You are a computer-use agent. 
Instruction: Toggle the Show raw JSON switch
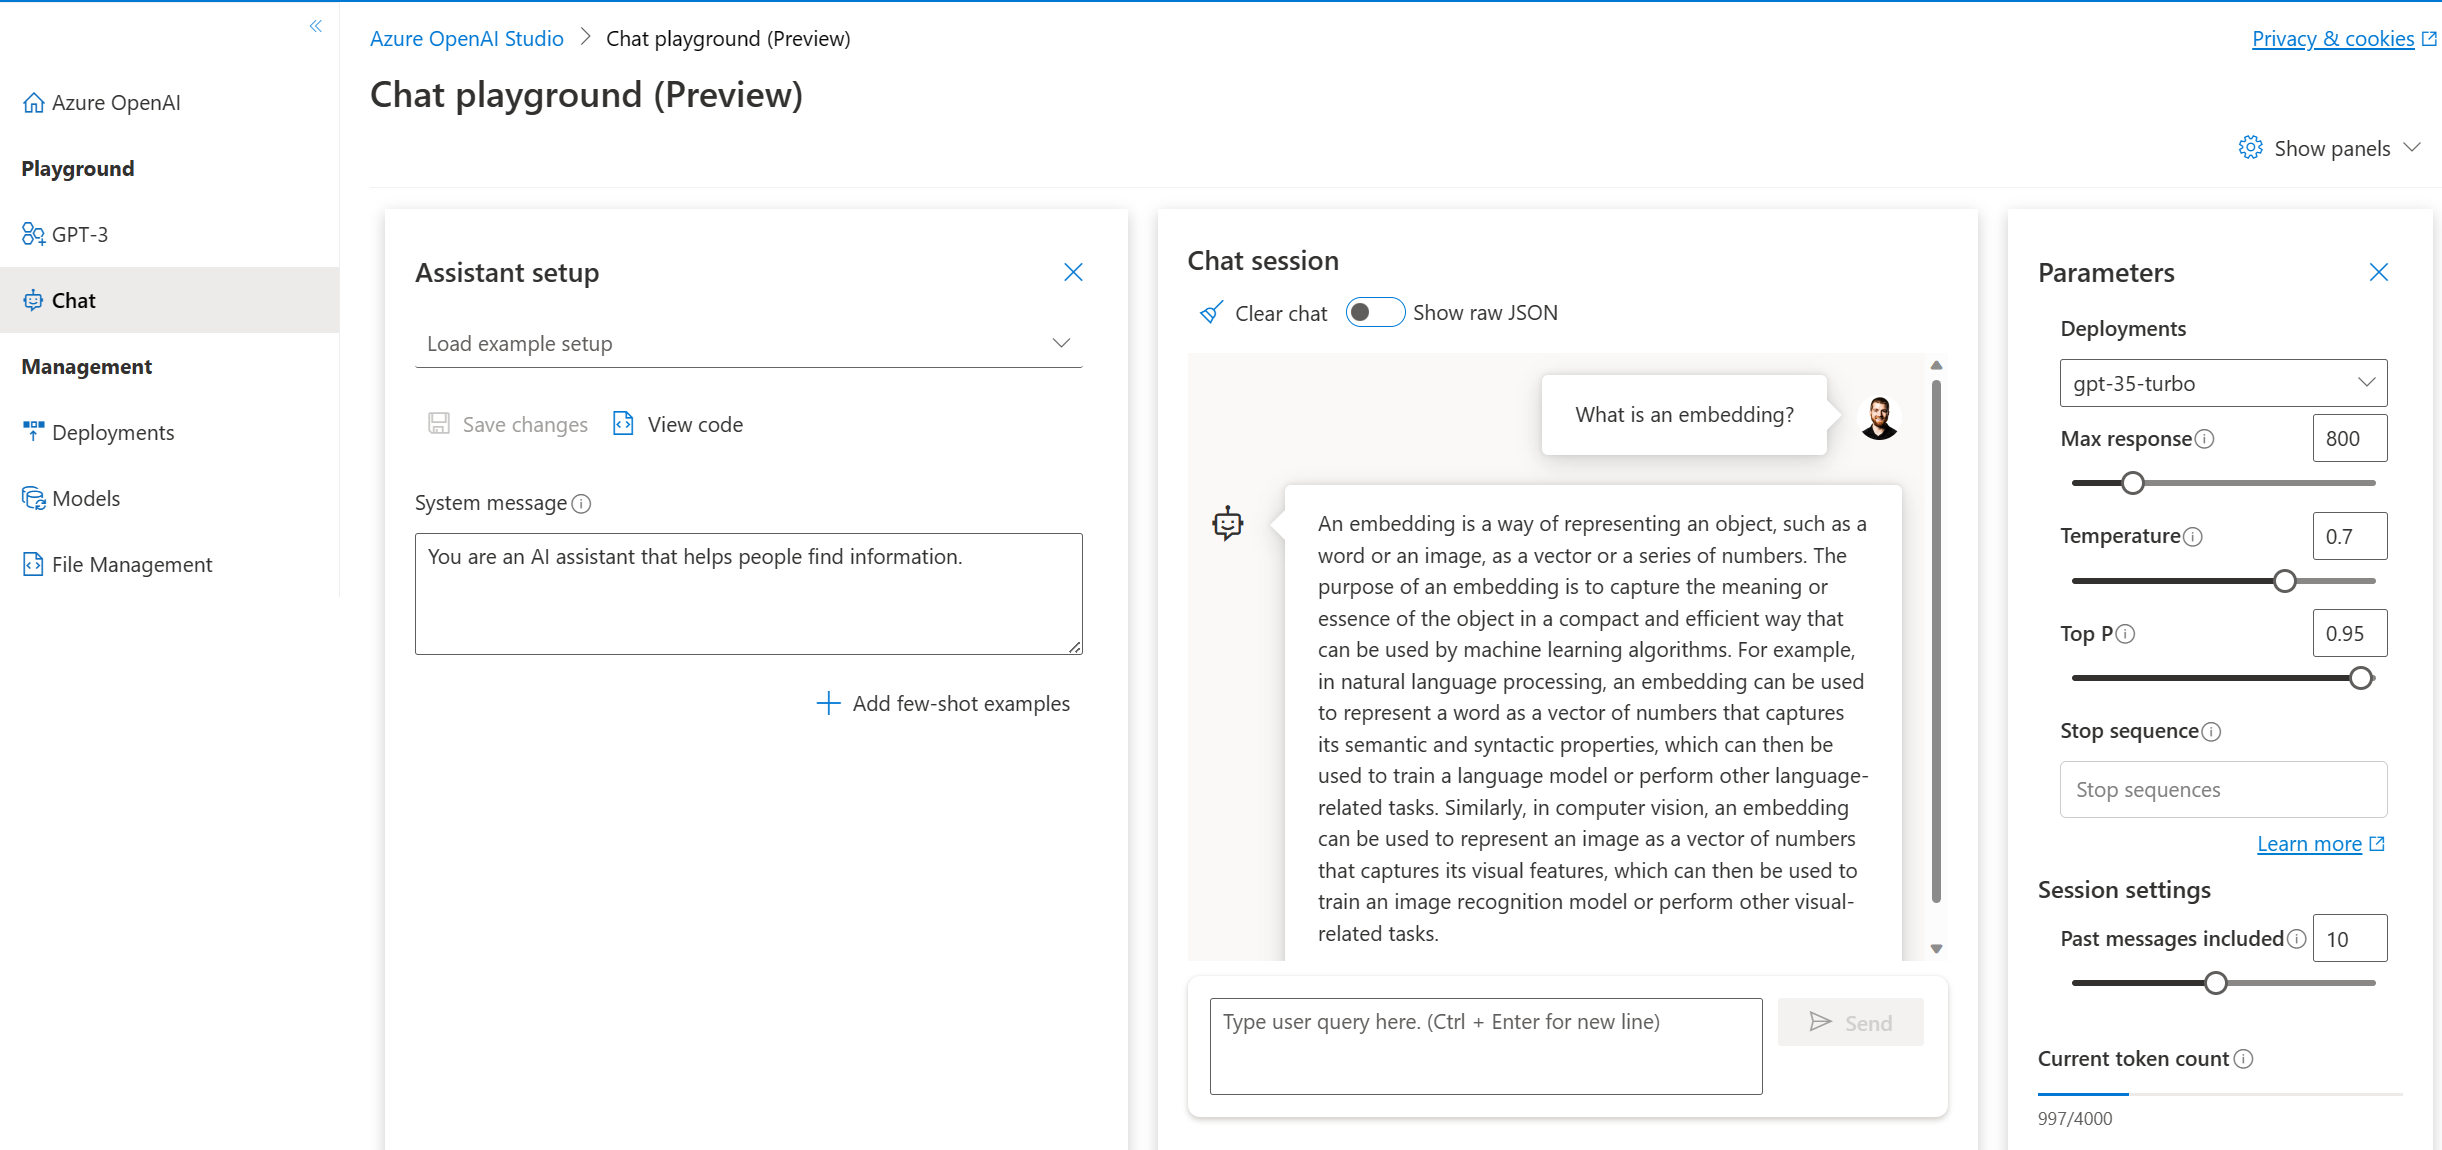[x=1374, y=313]
